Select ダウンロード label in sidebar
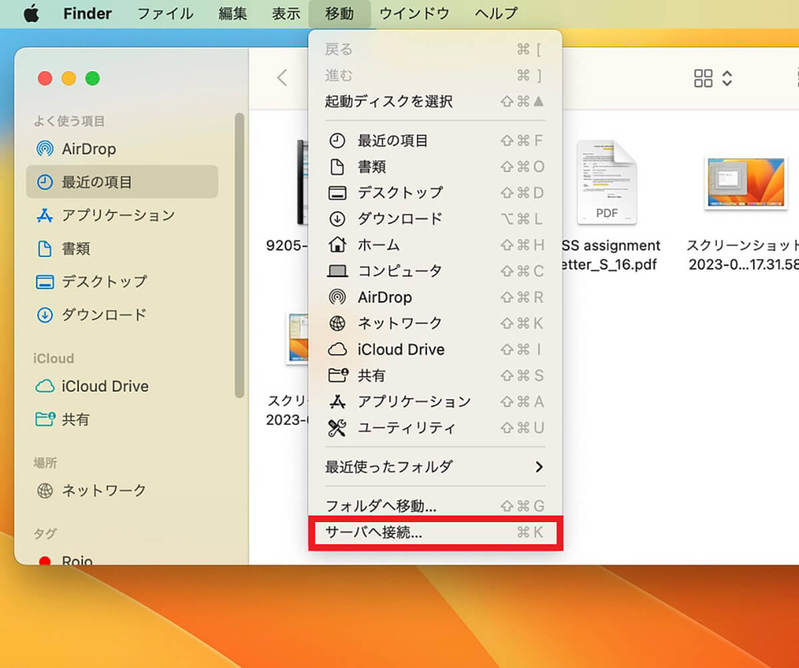The image size is (799, 668). pos(104,315)
